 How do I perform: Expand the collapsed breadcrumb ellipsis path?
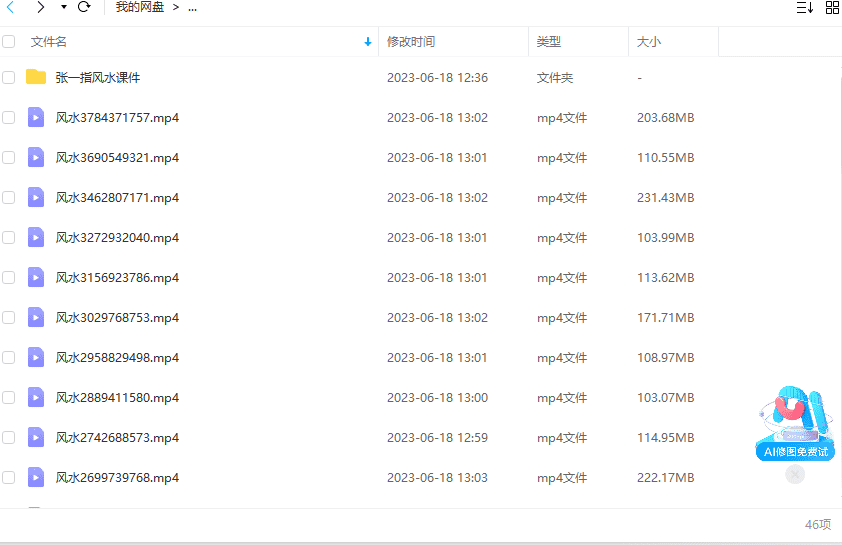tap(192, 8)
